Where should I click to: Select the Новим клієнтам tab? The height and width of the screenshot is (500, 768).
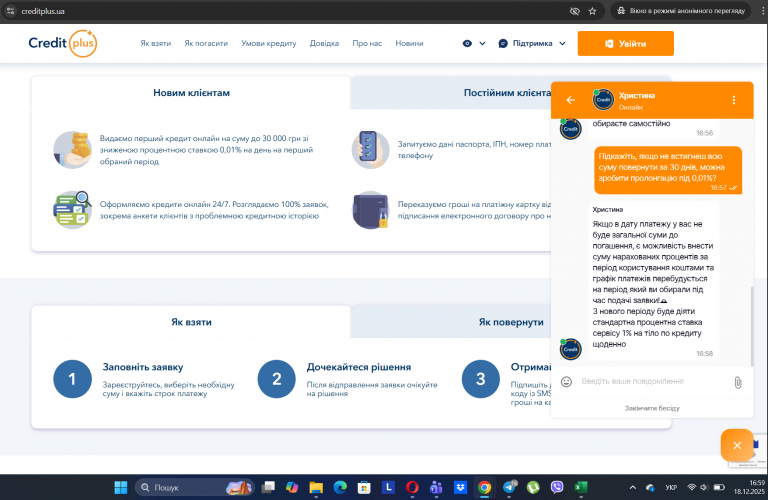(x=192, y=93)
